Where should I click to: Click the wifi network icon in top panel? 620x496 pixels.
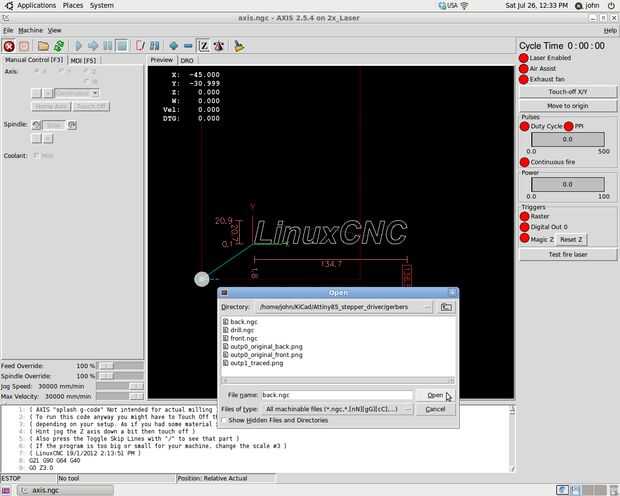click(465, 6)
